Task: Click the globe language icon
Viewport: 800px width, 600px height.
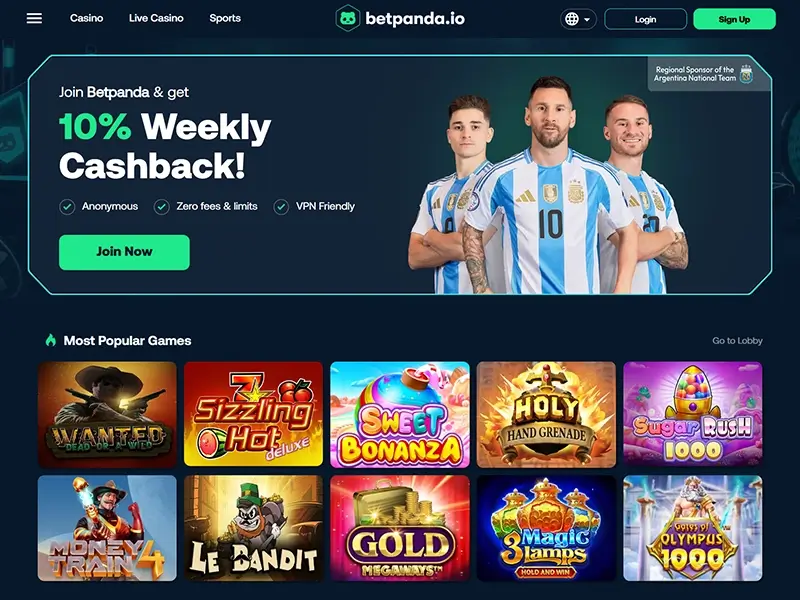Action: tap(572, 19)
